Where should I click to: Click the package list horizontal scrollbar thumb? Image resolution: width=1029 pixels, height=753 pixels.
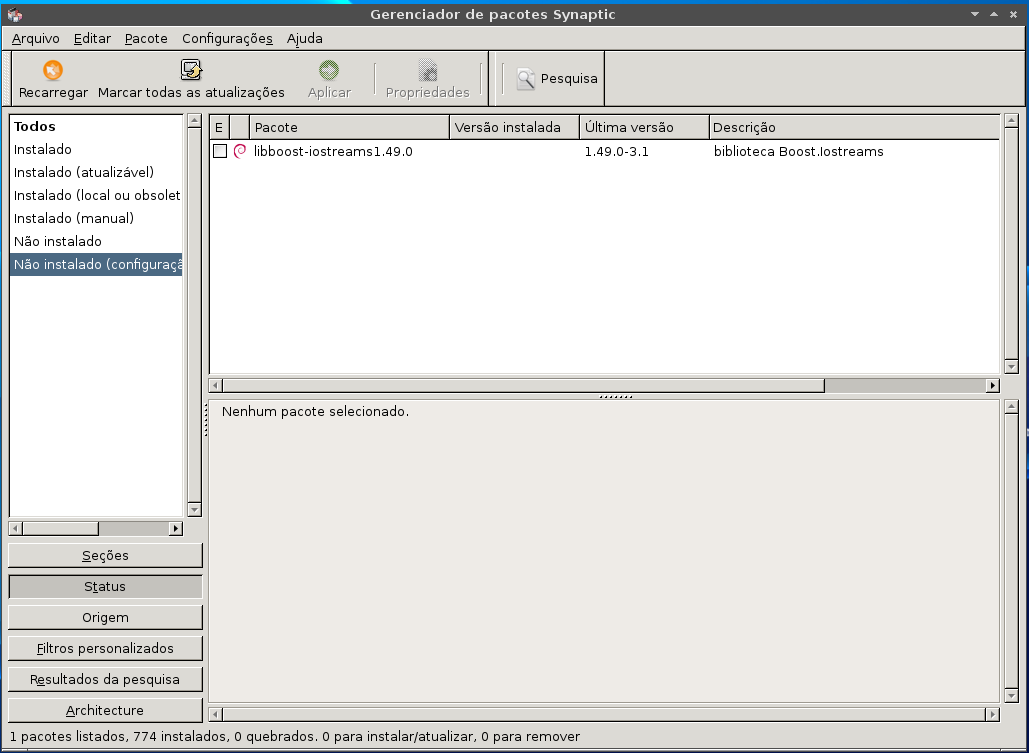click(x=524, y=385)
